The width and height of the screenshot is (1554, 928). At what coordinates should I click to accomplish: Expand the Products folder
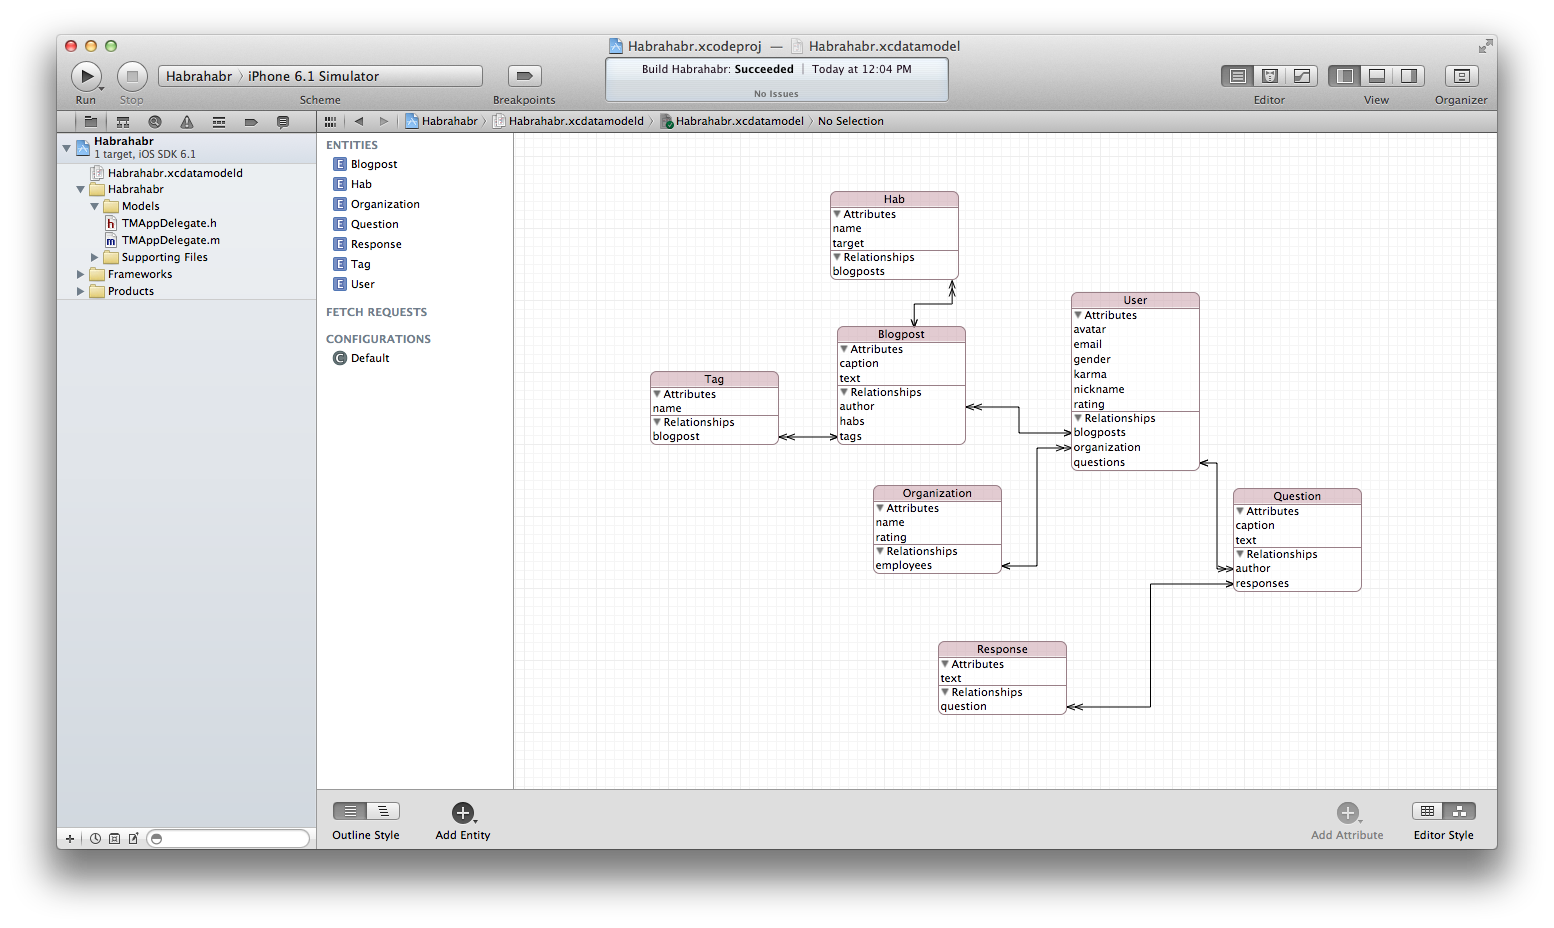[x=81, y=291]
